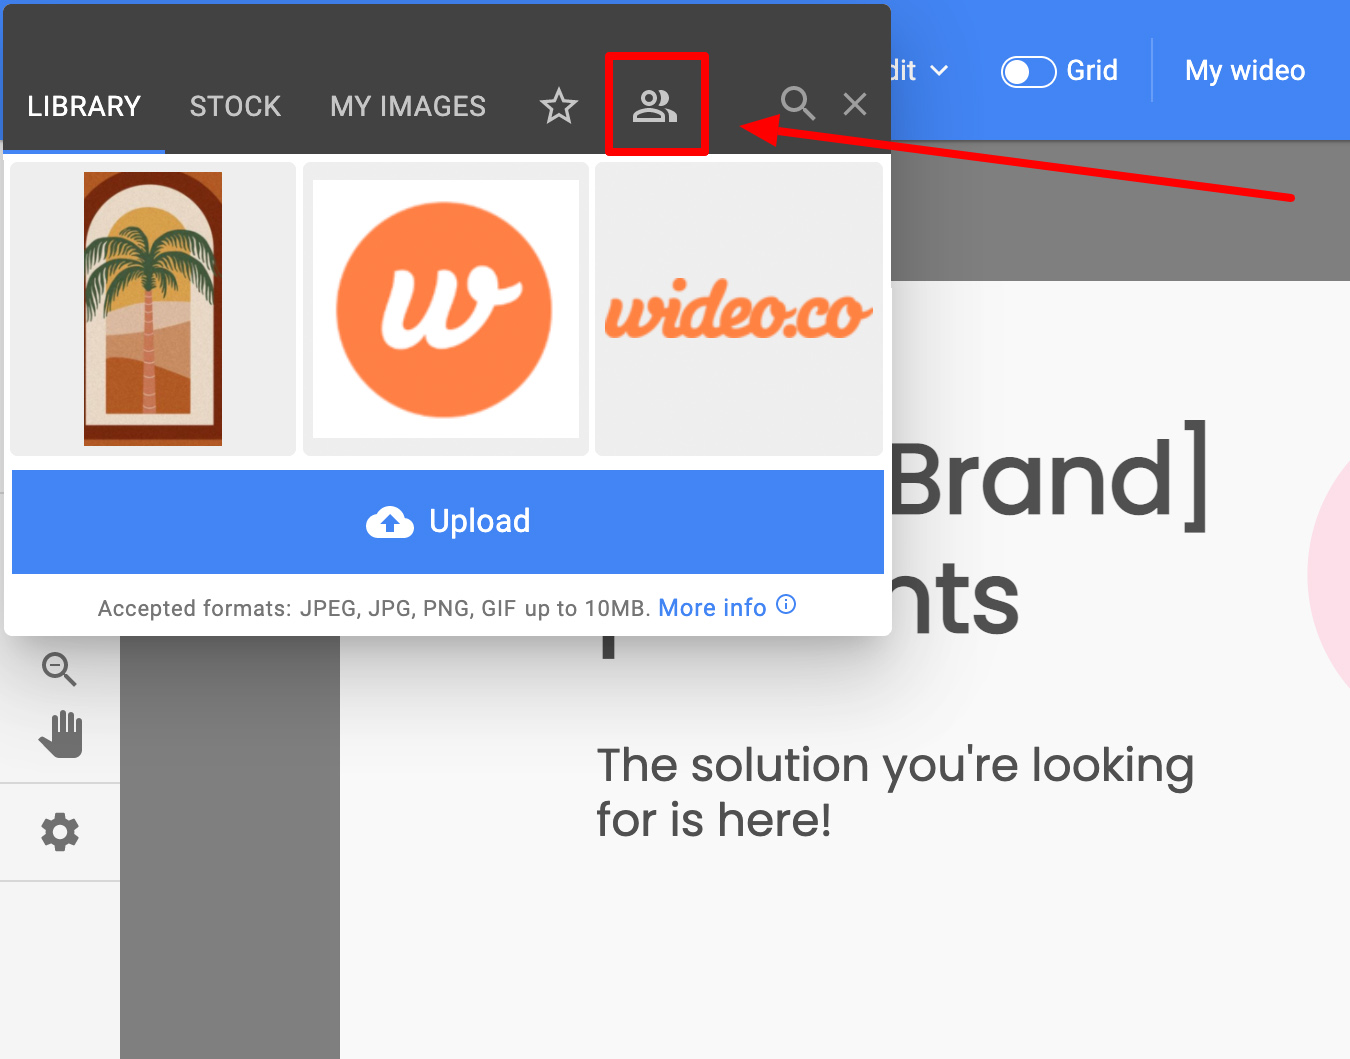The image size is (1350, 1059).
Task: Click the search magnifier in image panel
Action: point(797,103)
